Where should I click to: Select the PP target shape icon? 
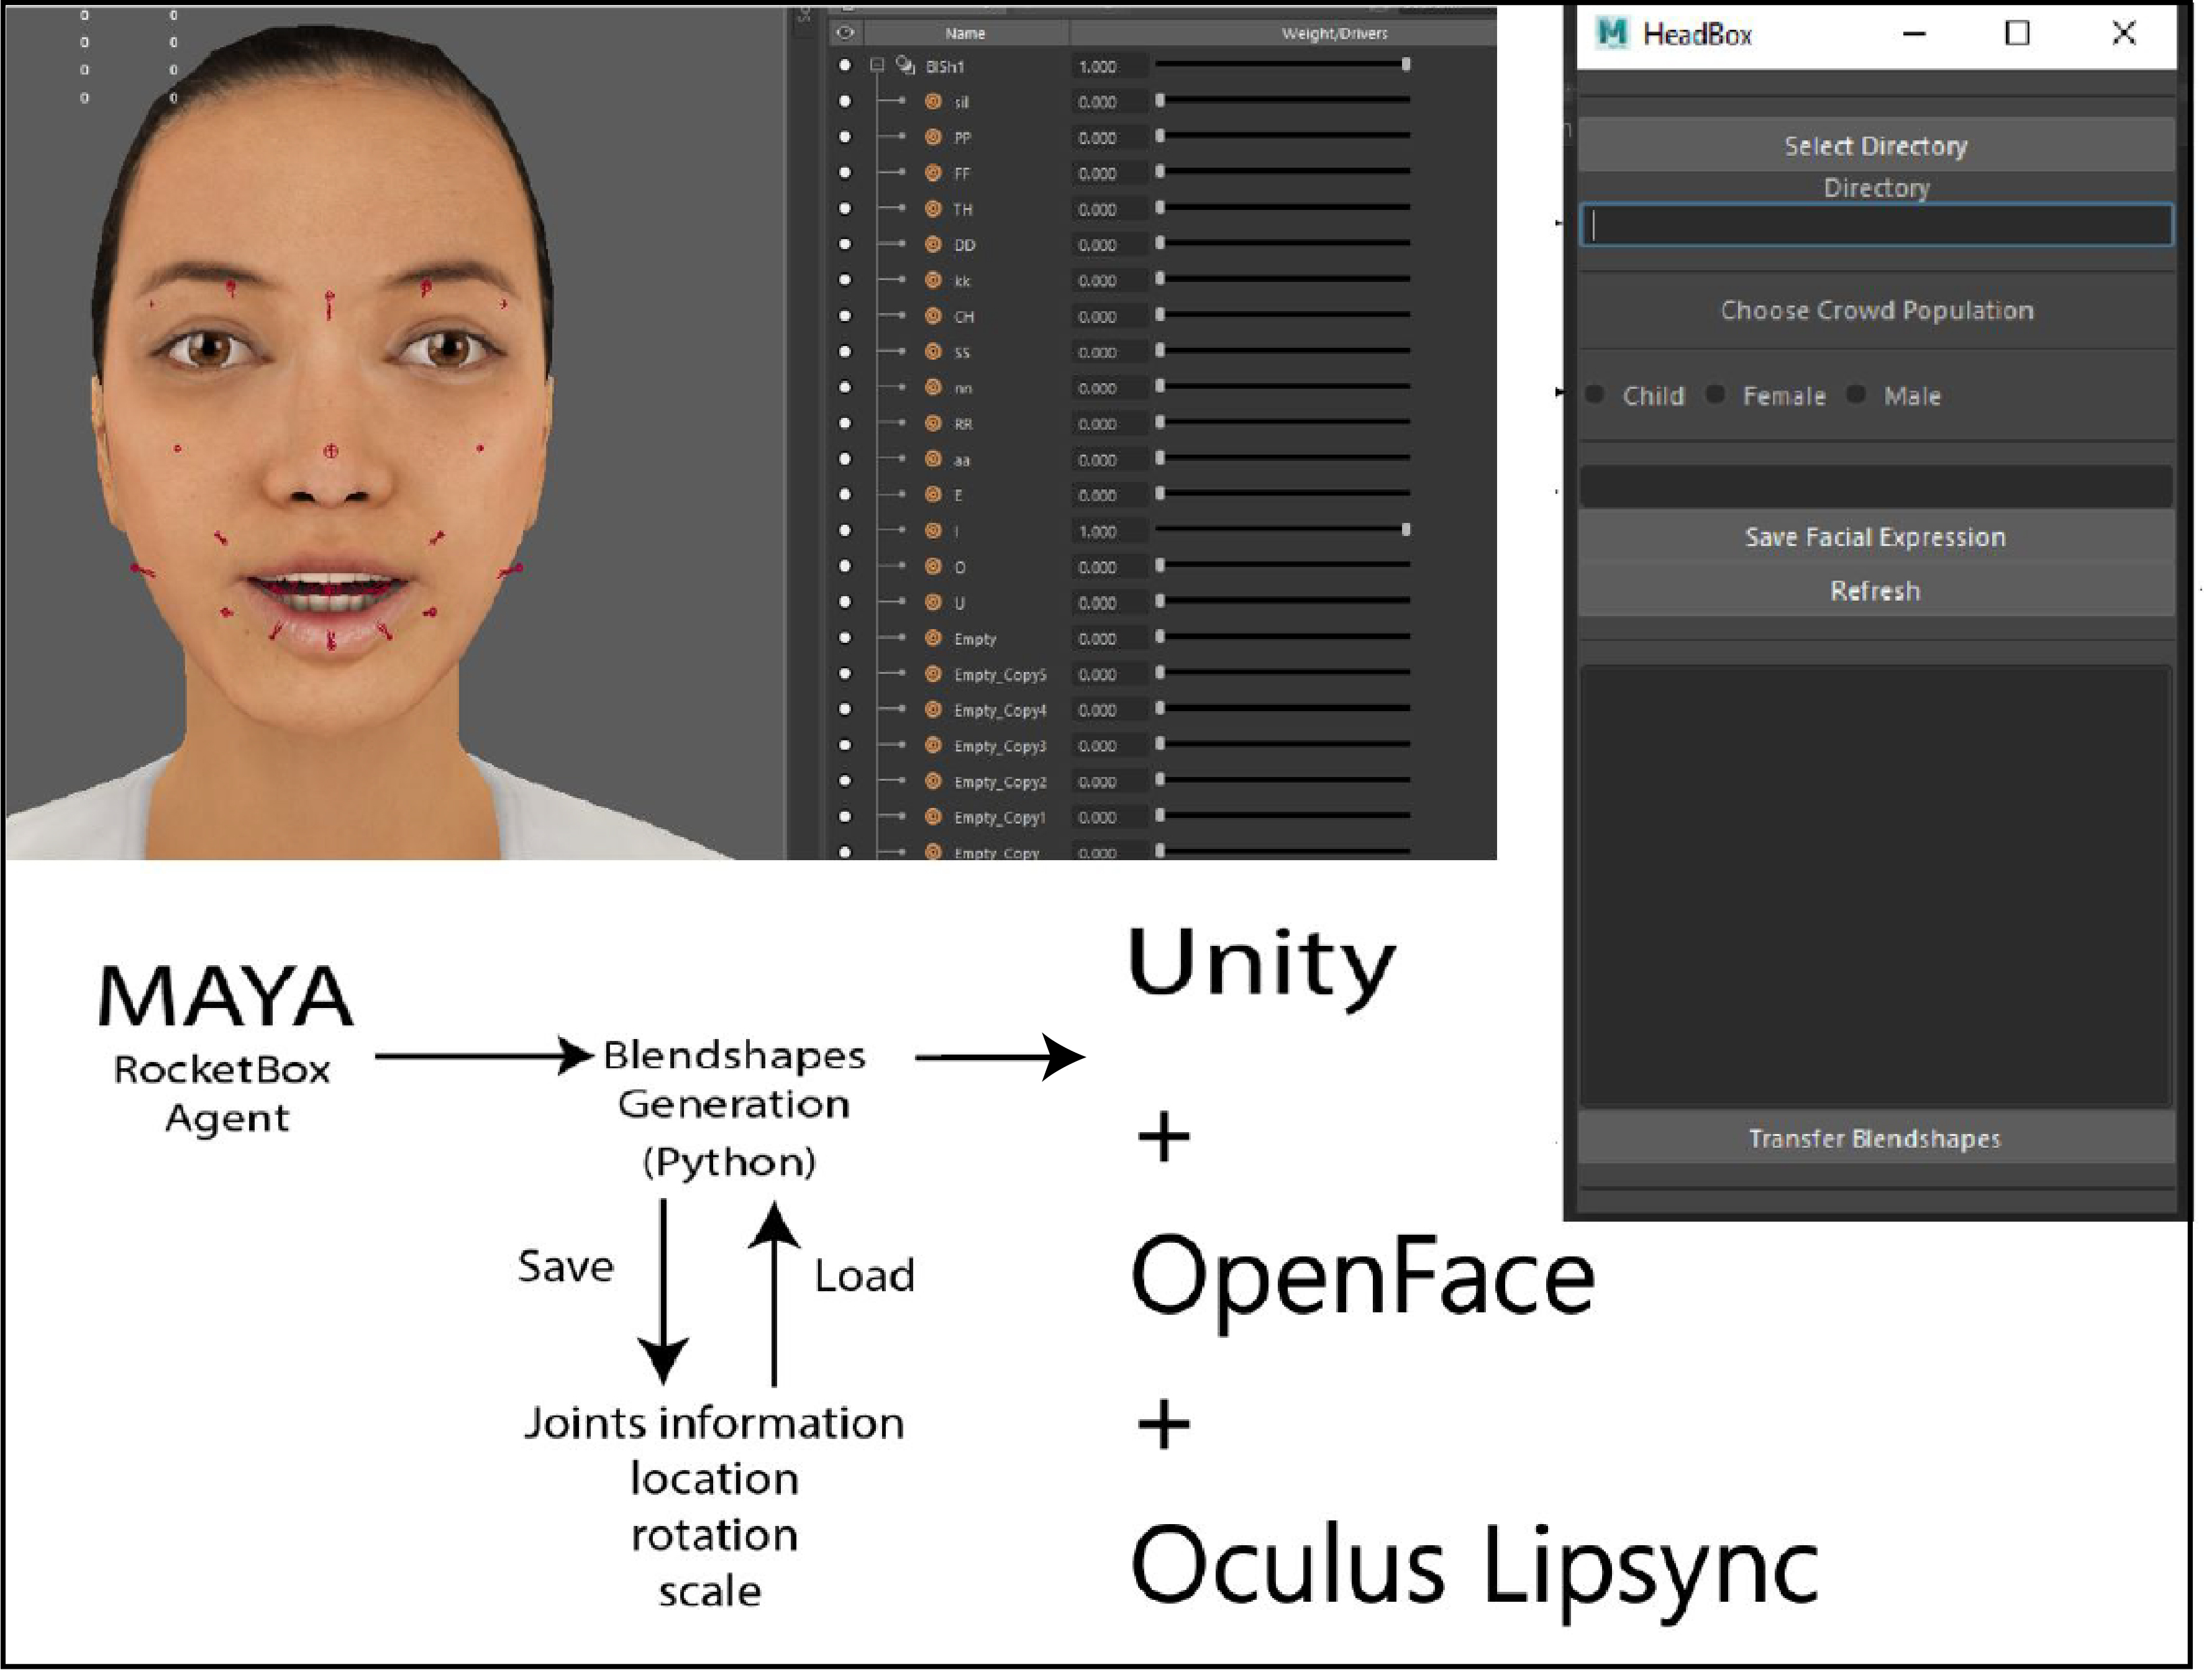click(933, 137)
